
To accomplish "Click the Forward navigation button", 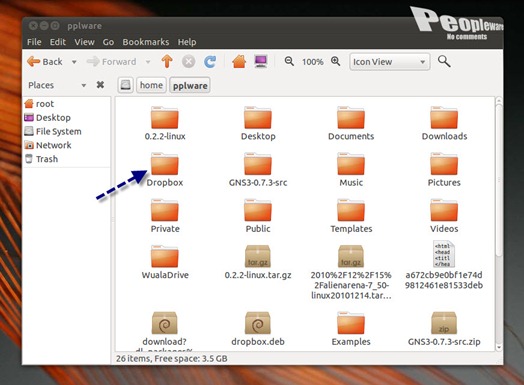I will (111, 62).
